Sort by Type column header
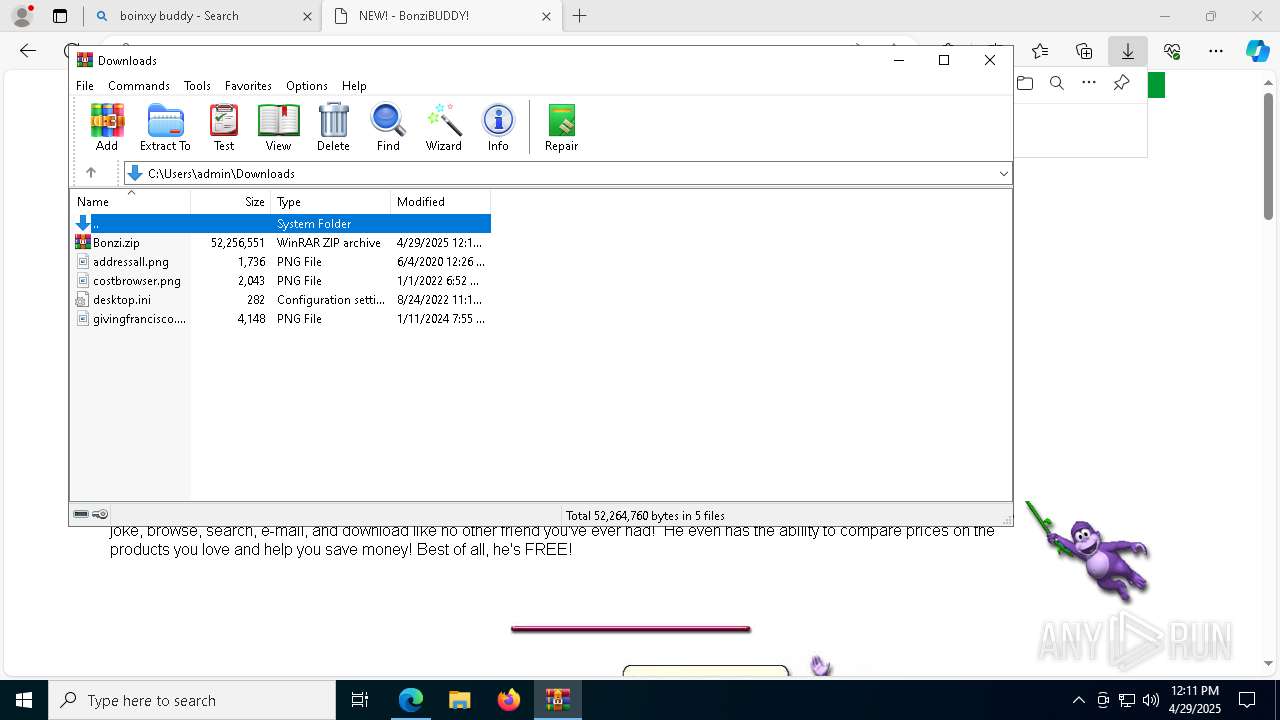The height and width of the screenshot is (720, 1280). click(331, 201)
